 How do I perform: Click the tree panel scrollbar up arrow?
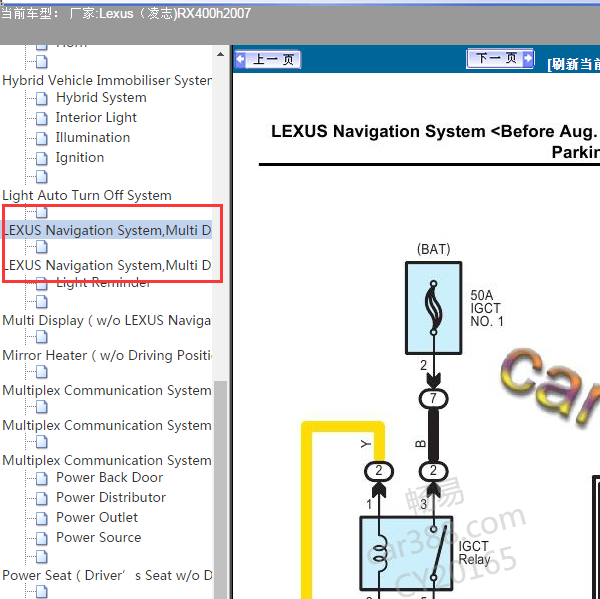tap(220, 54)
